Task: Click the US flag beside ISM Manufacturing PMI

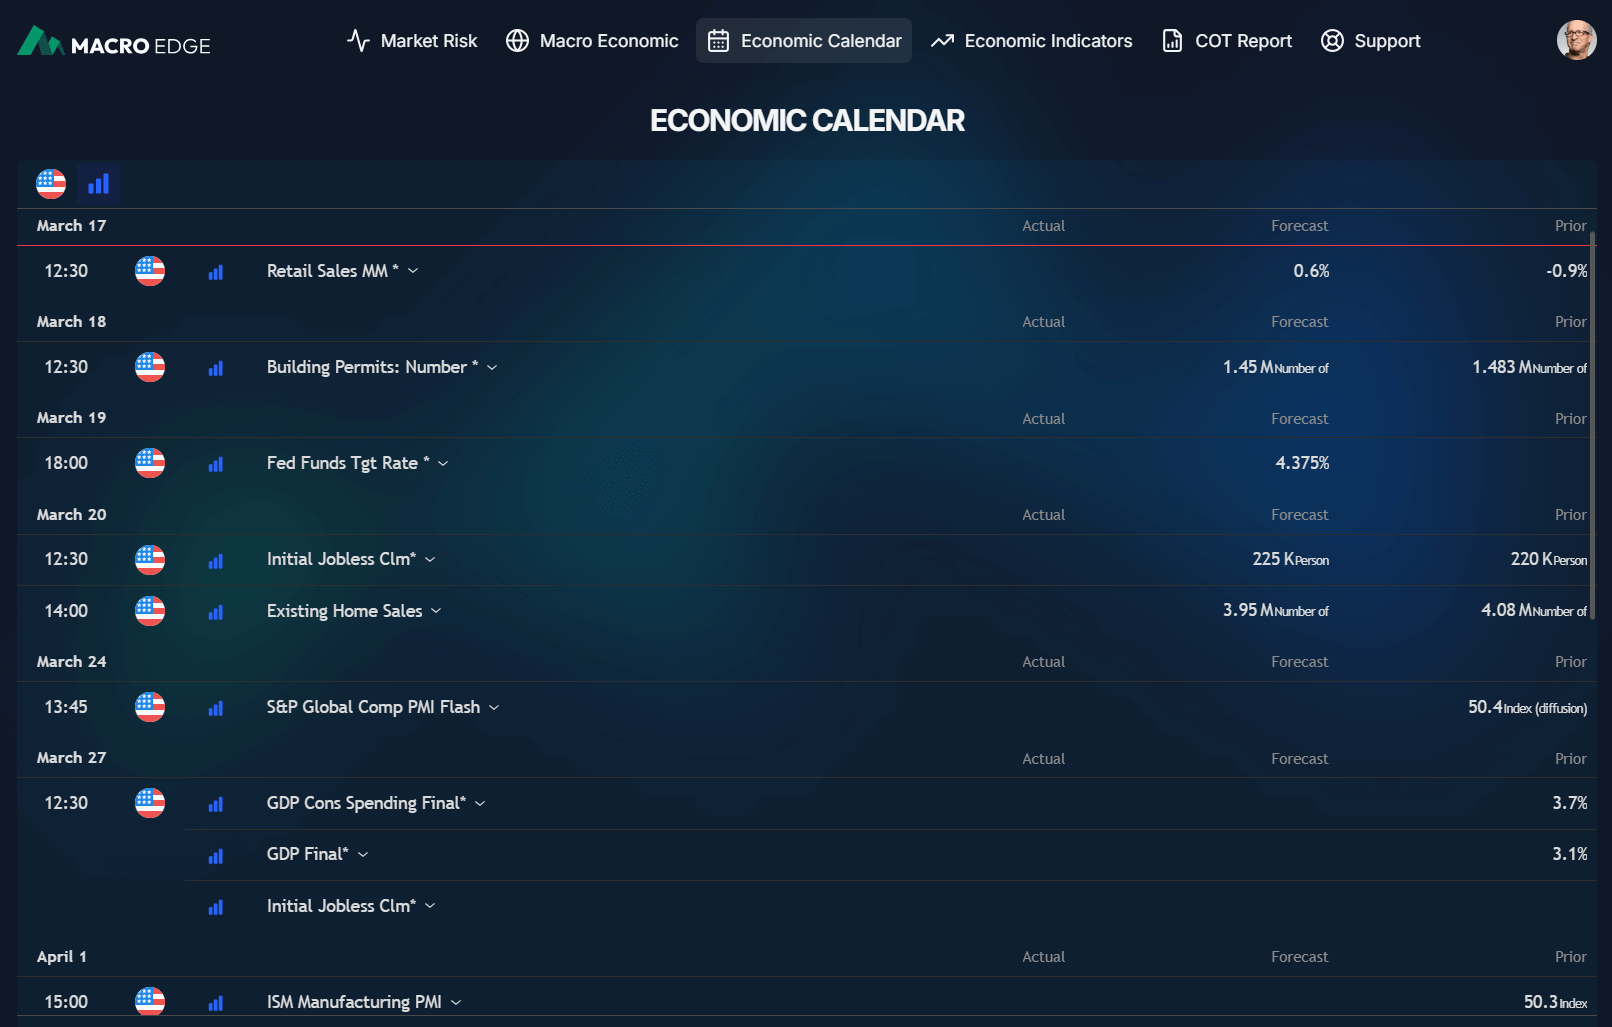Action: point(150,1001)
